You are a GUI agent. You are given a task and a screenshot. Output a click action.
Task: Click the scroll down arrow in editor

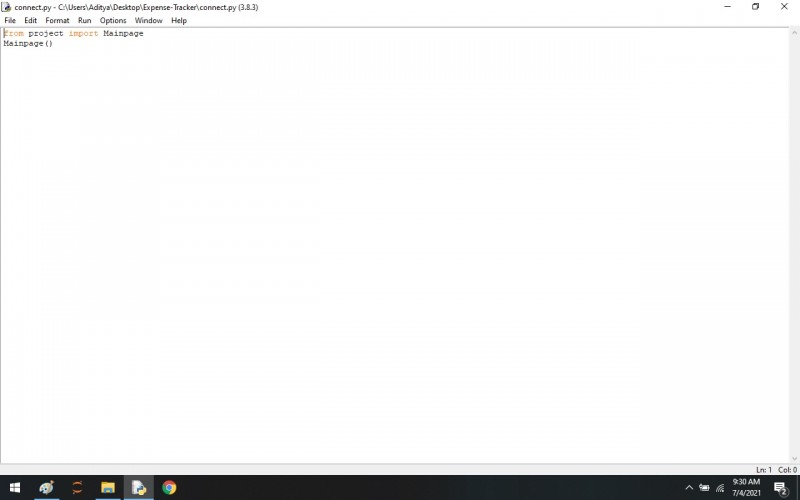click(794, 459)
